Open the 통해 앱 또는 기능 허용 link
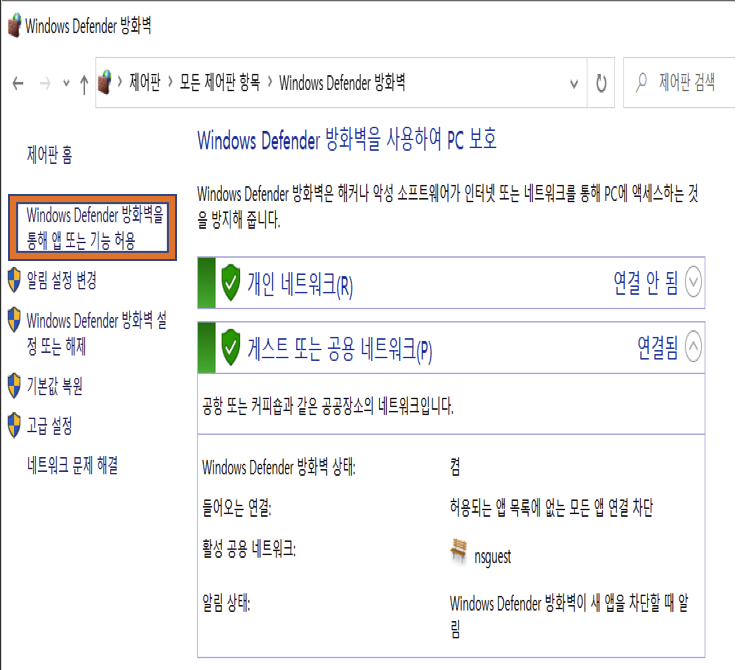This screenshot has height=670, width=737. tap(94, 228)
